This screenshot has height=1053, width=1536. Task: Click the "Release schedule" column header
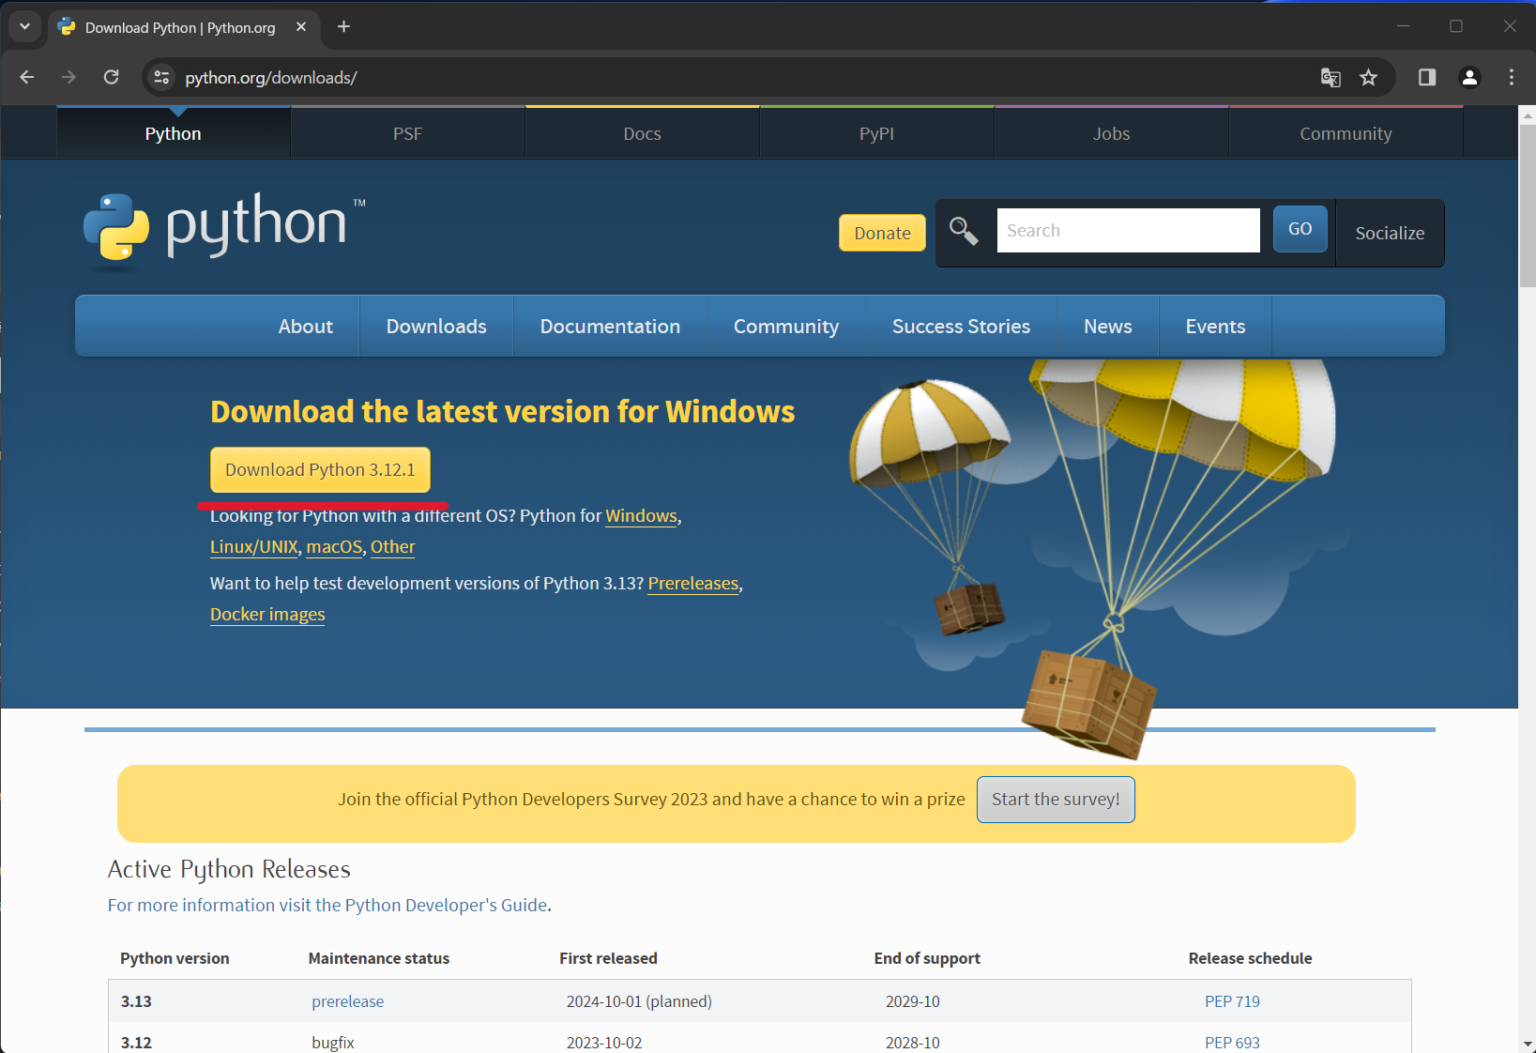1250,958
